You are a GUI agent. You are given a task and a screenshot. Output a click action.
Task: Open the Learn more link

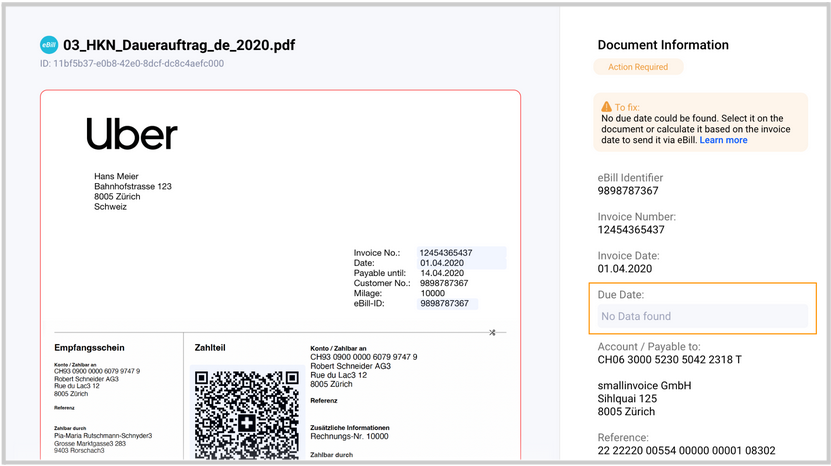[x=723, y=140]
